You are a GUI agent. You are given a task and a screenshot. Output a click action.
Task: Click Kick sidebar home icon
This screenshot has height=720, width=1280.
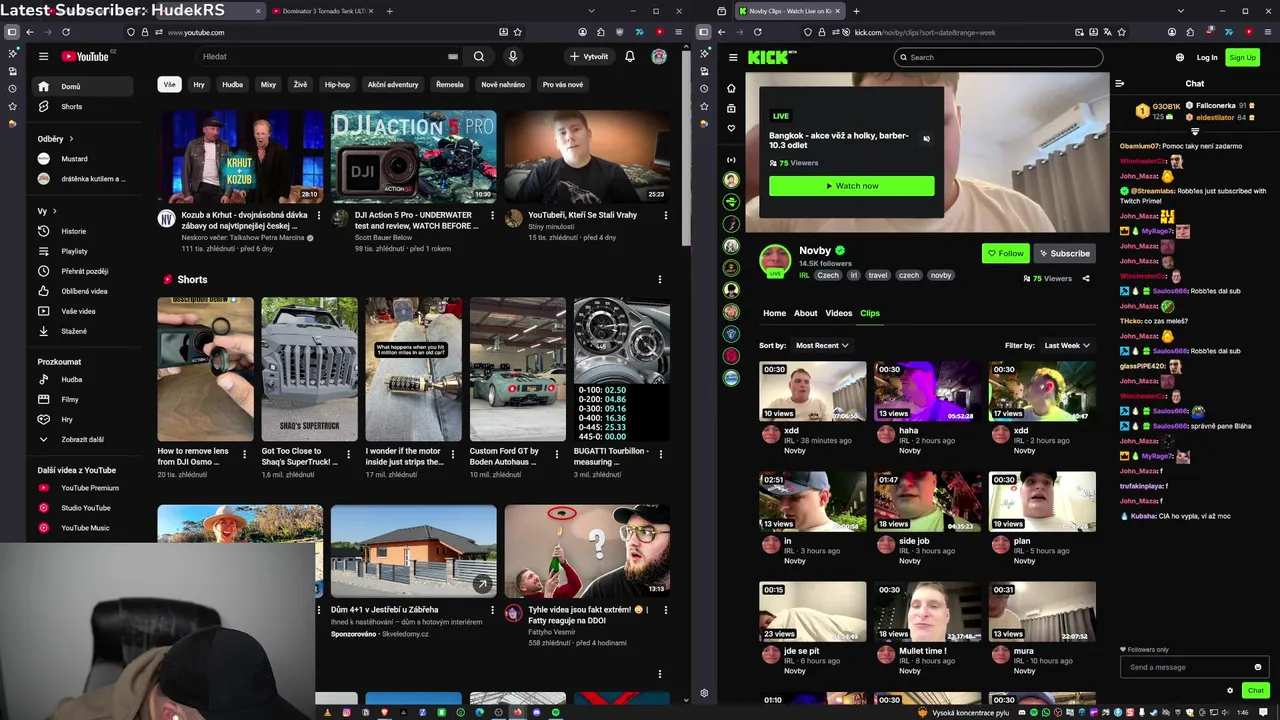[x=731, y=88]
